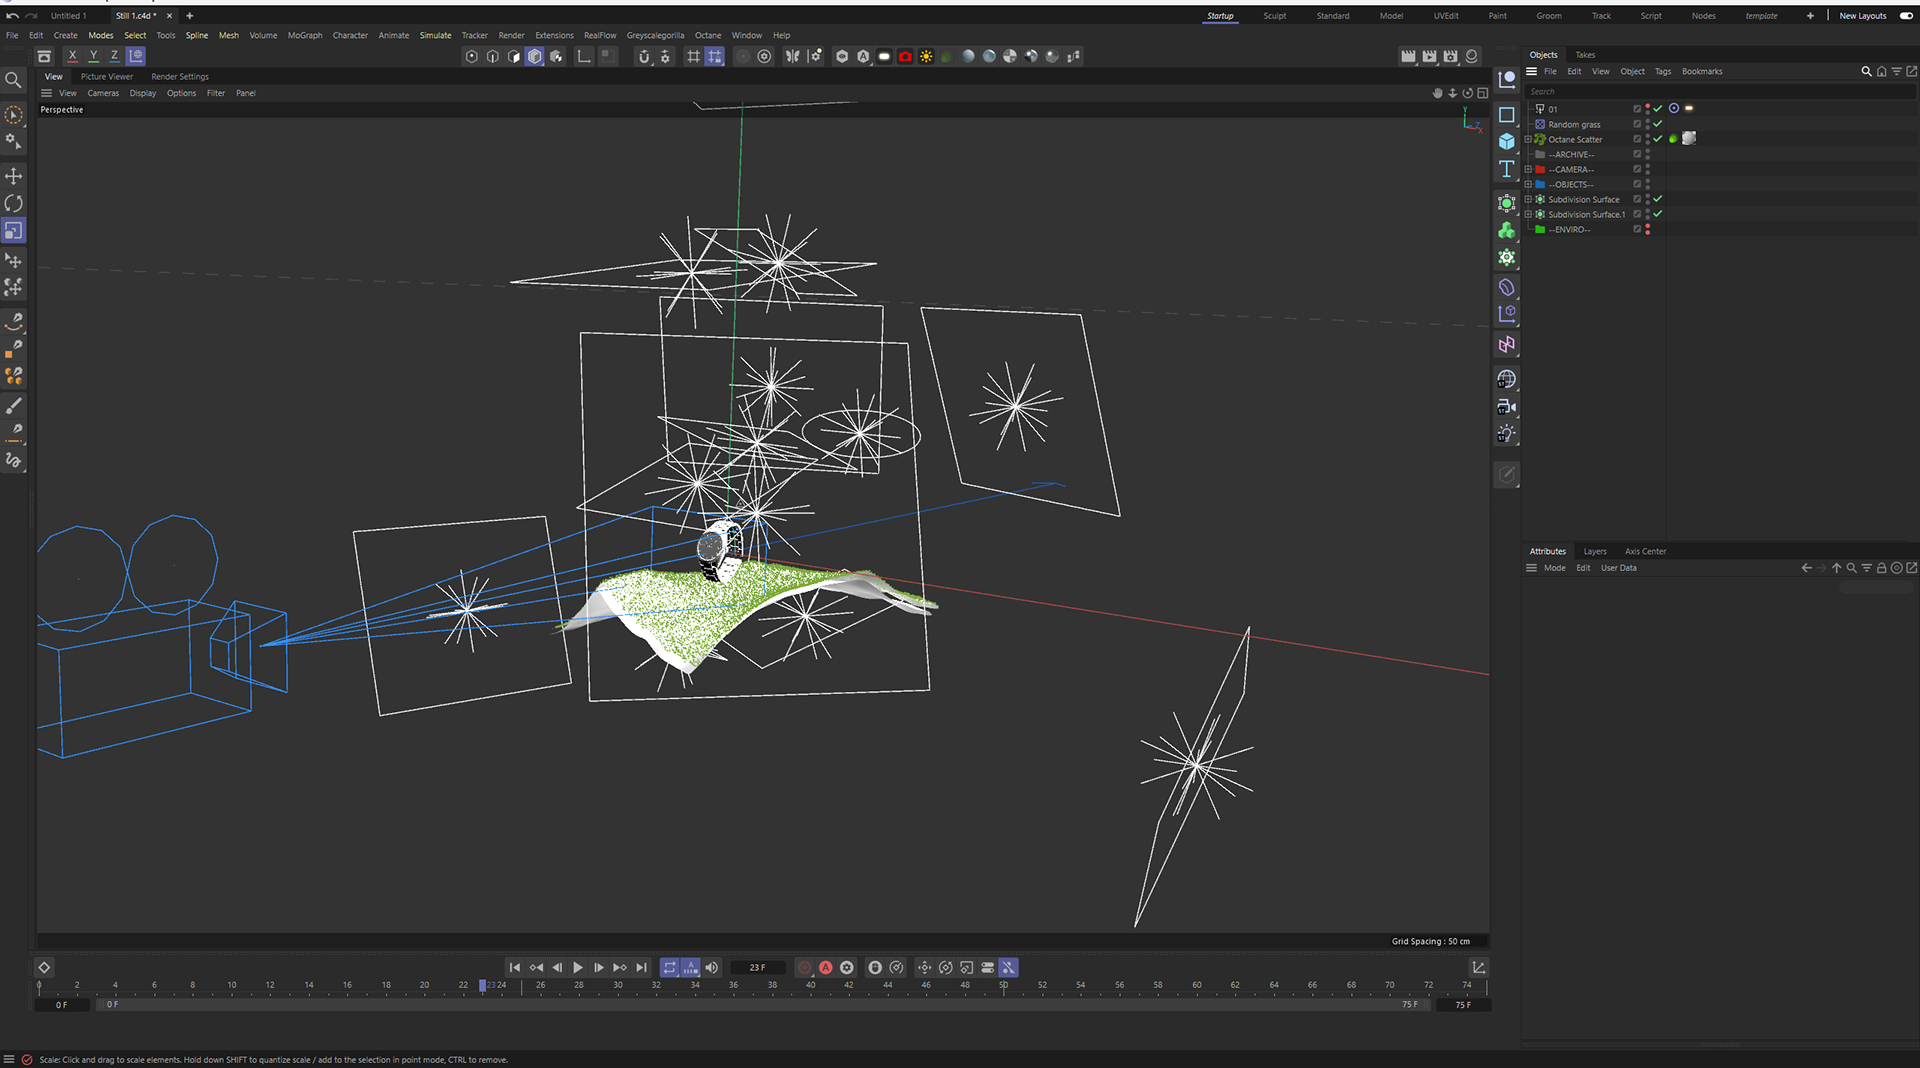Open viewport Cameras menu

tap(103, 93)
